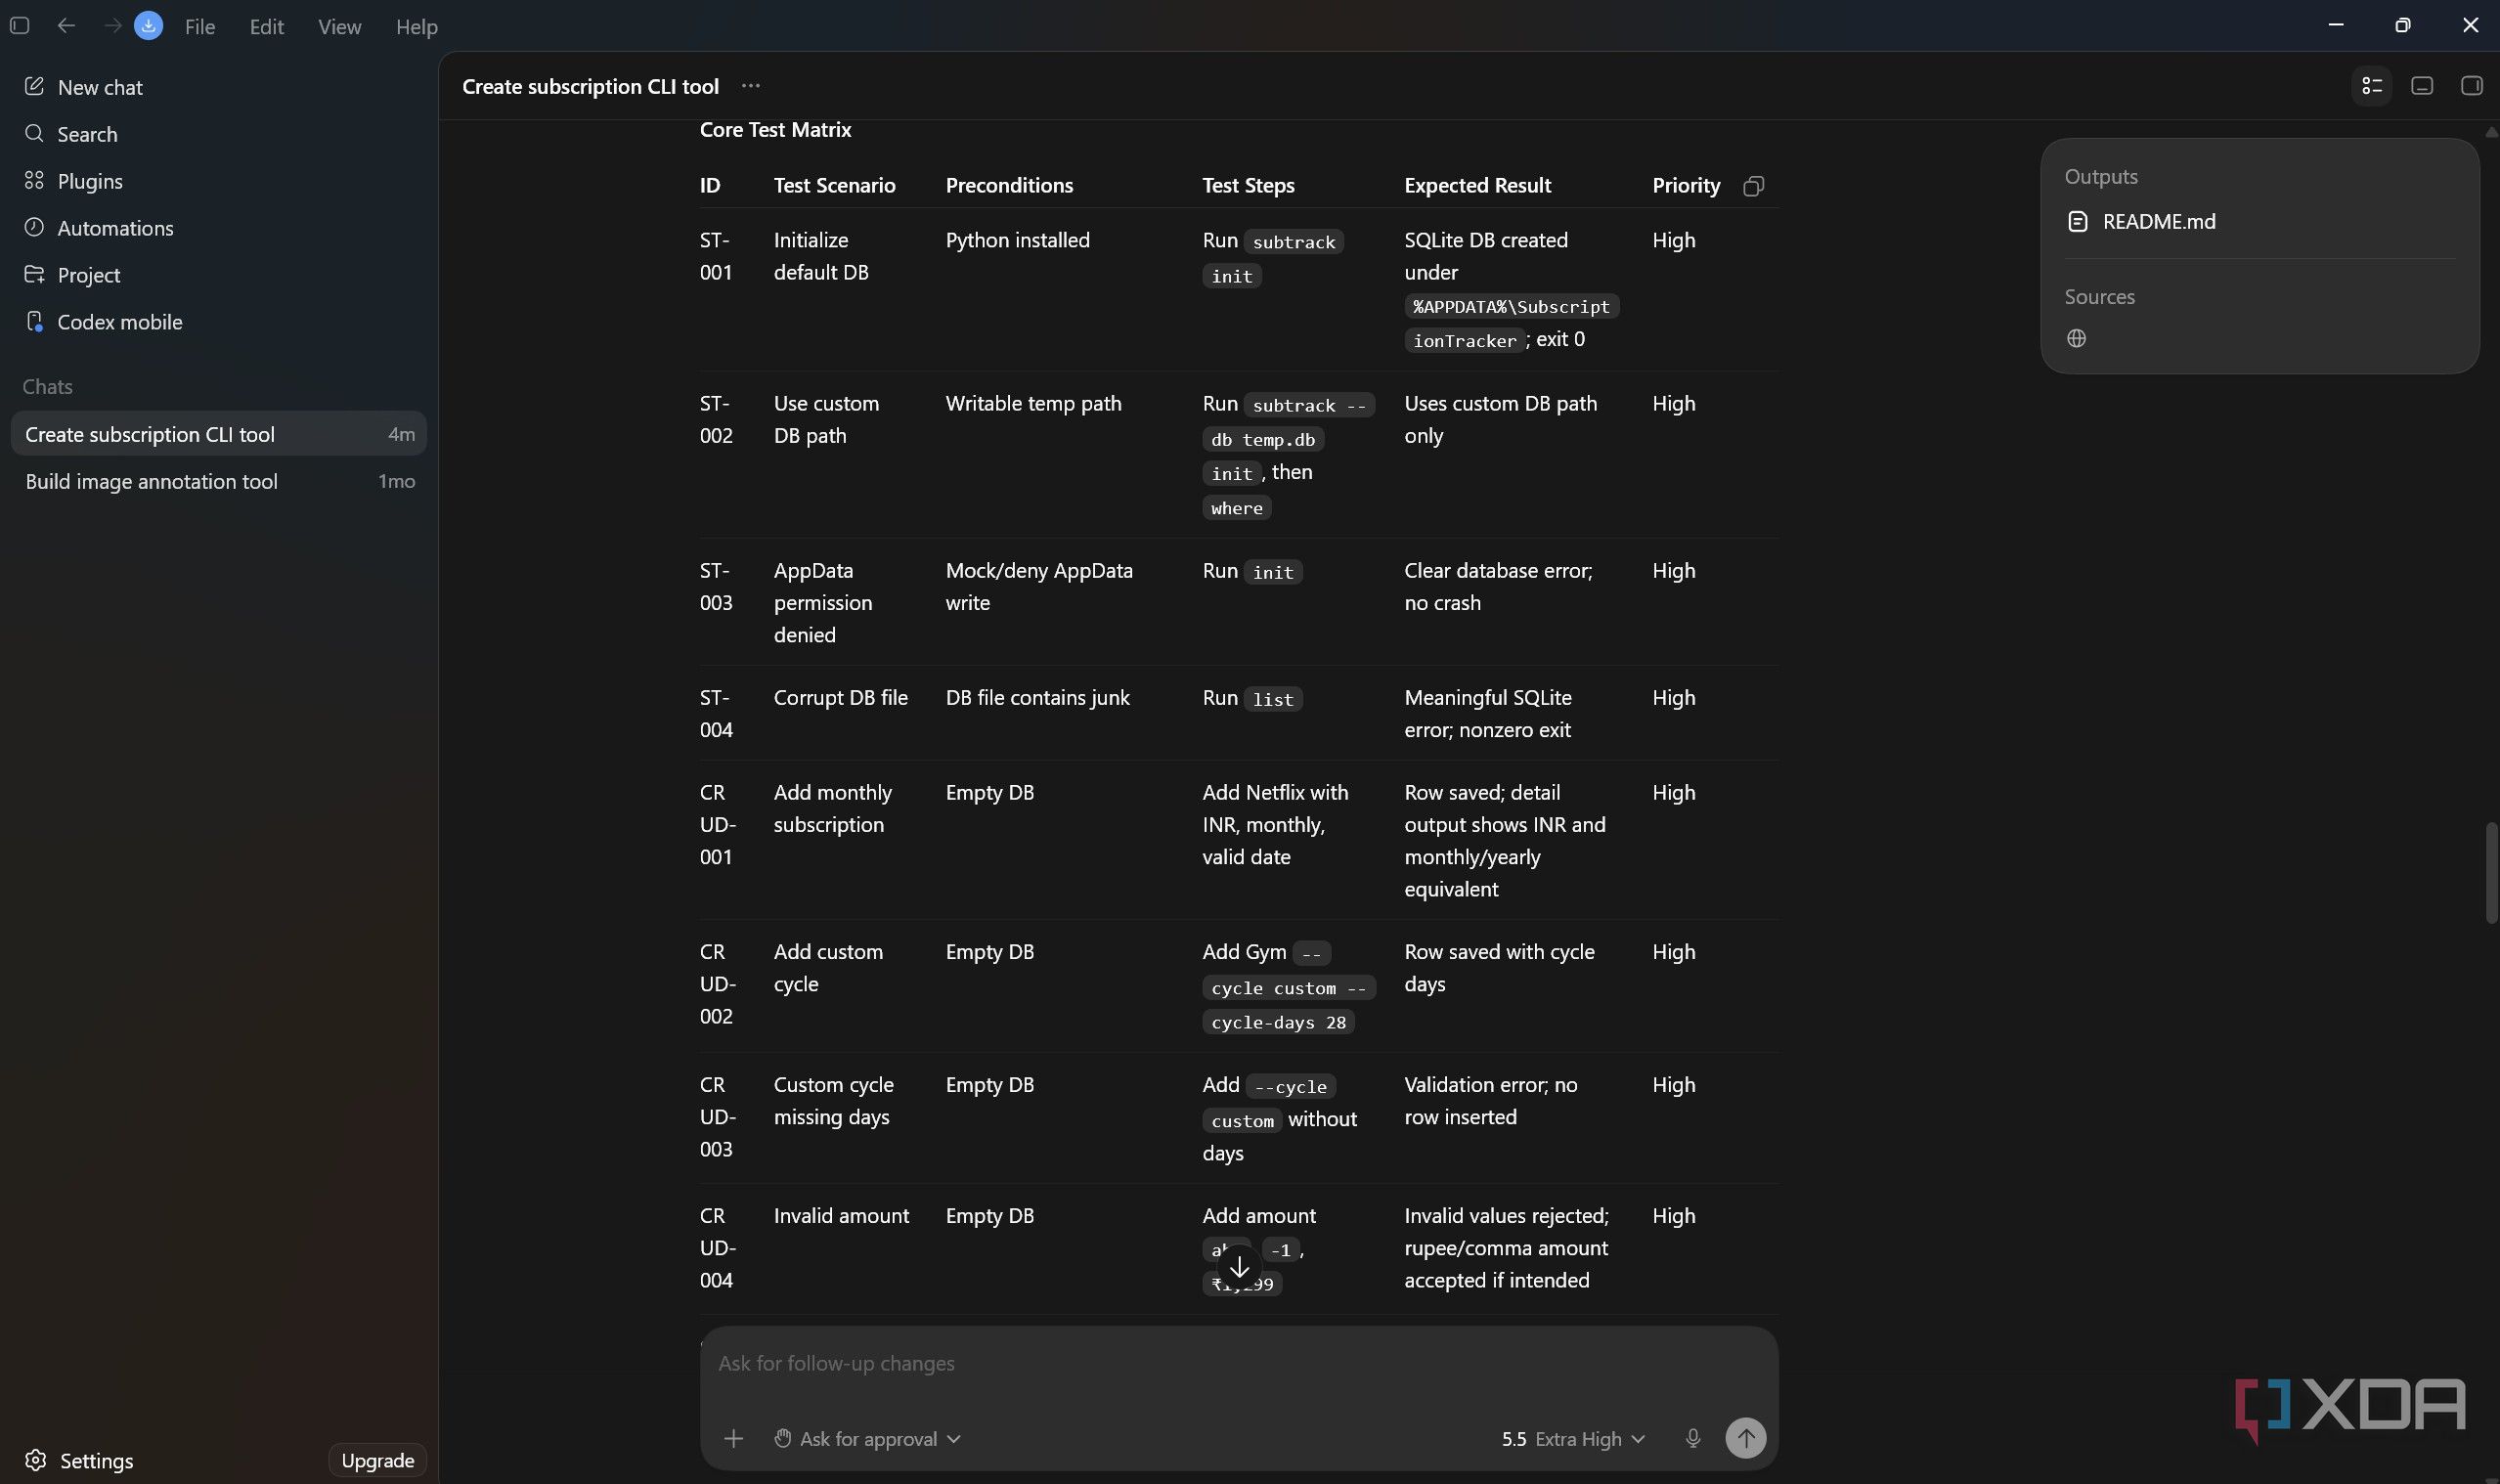Toggle the left sidebar panel icon

(19, 26)
